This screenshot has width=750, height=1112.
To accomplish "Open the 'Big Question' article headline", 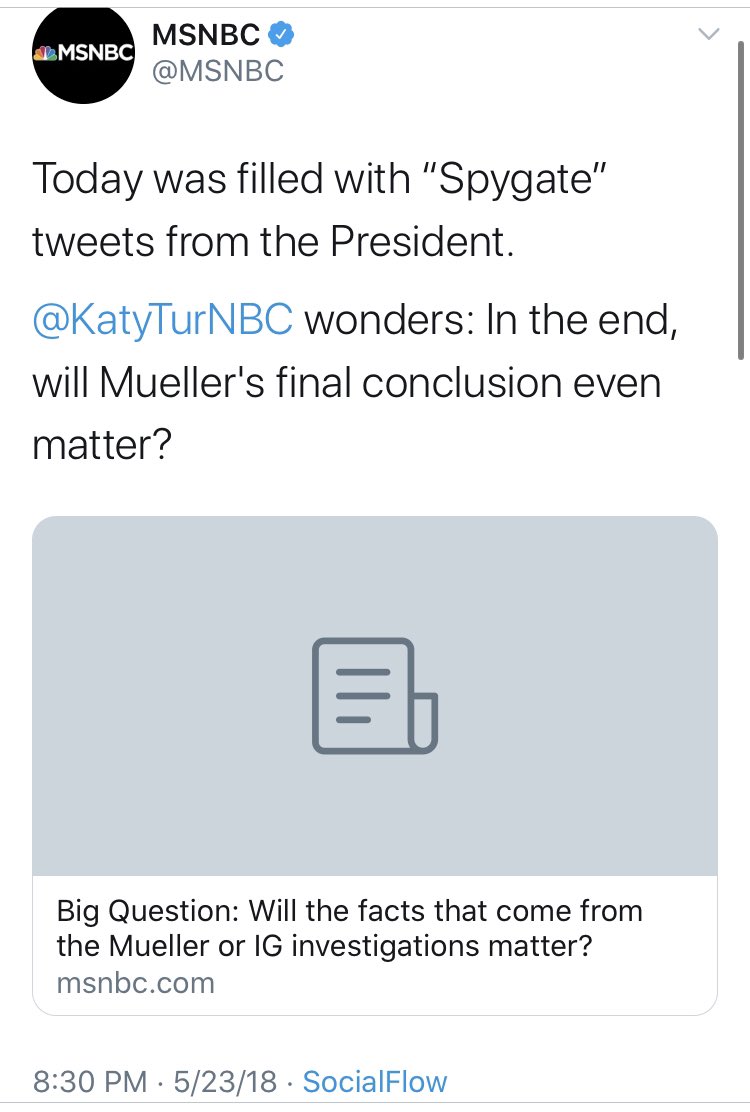I will [x=349, y=928].
